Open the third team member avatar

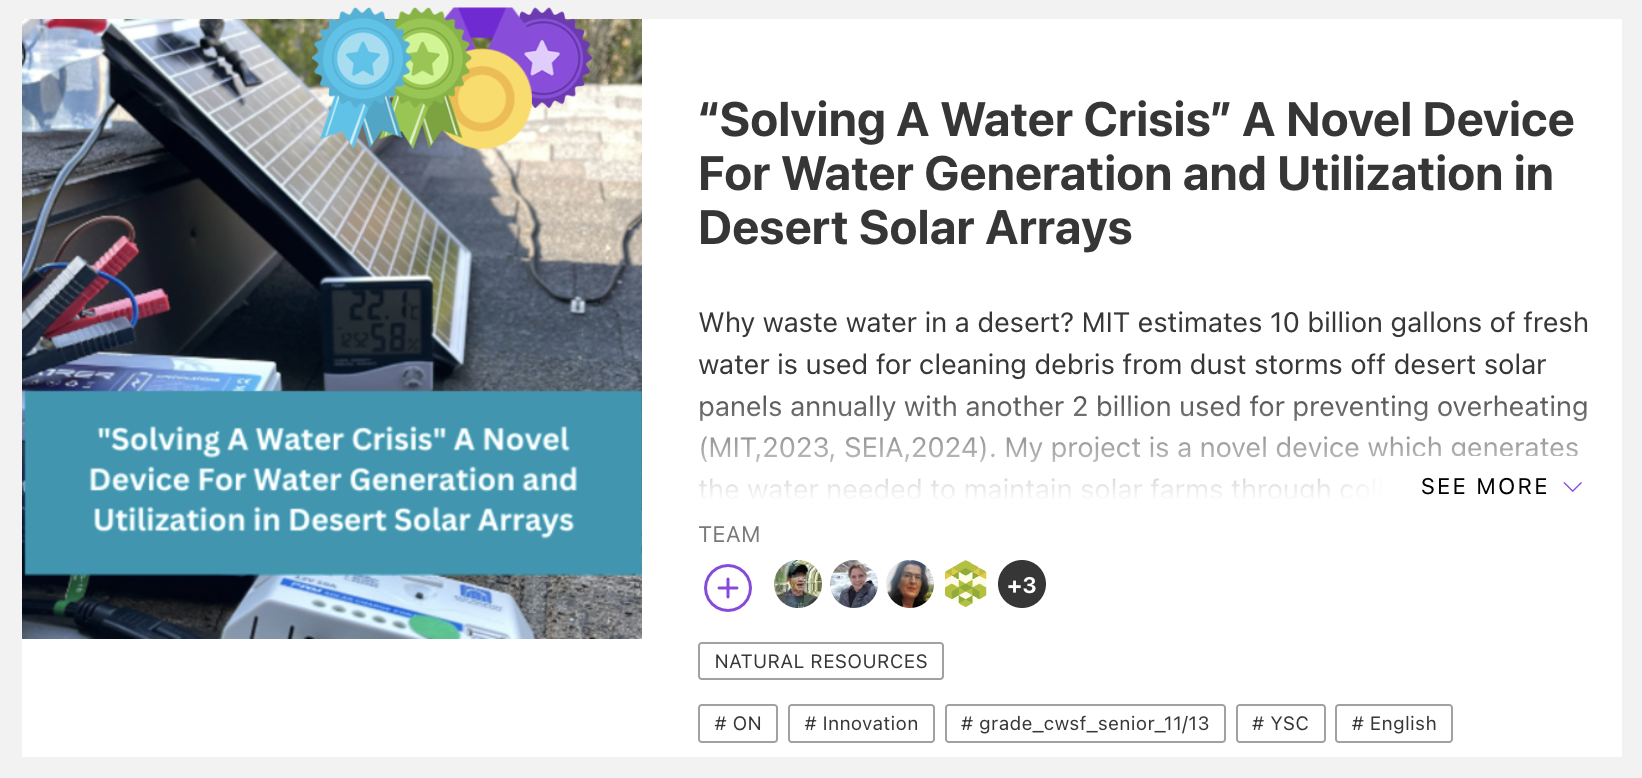(910, 584)
